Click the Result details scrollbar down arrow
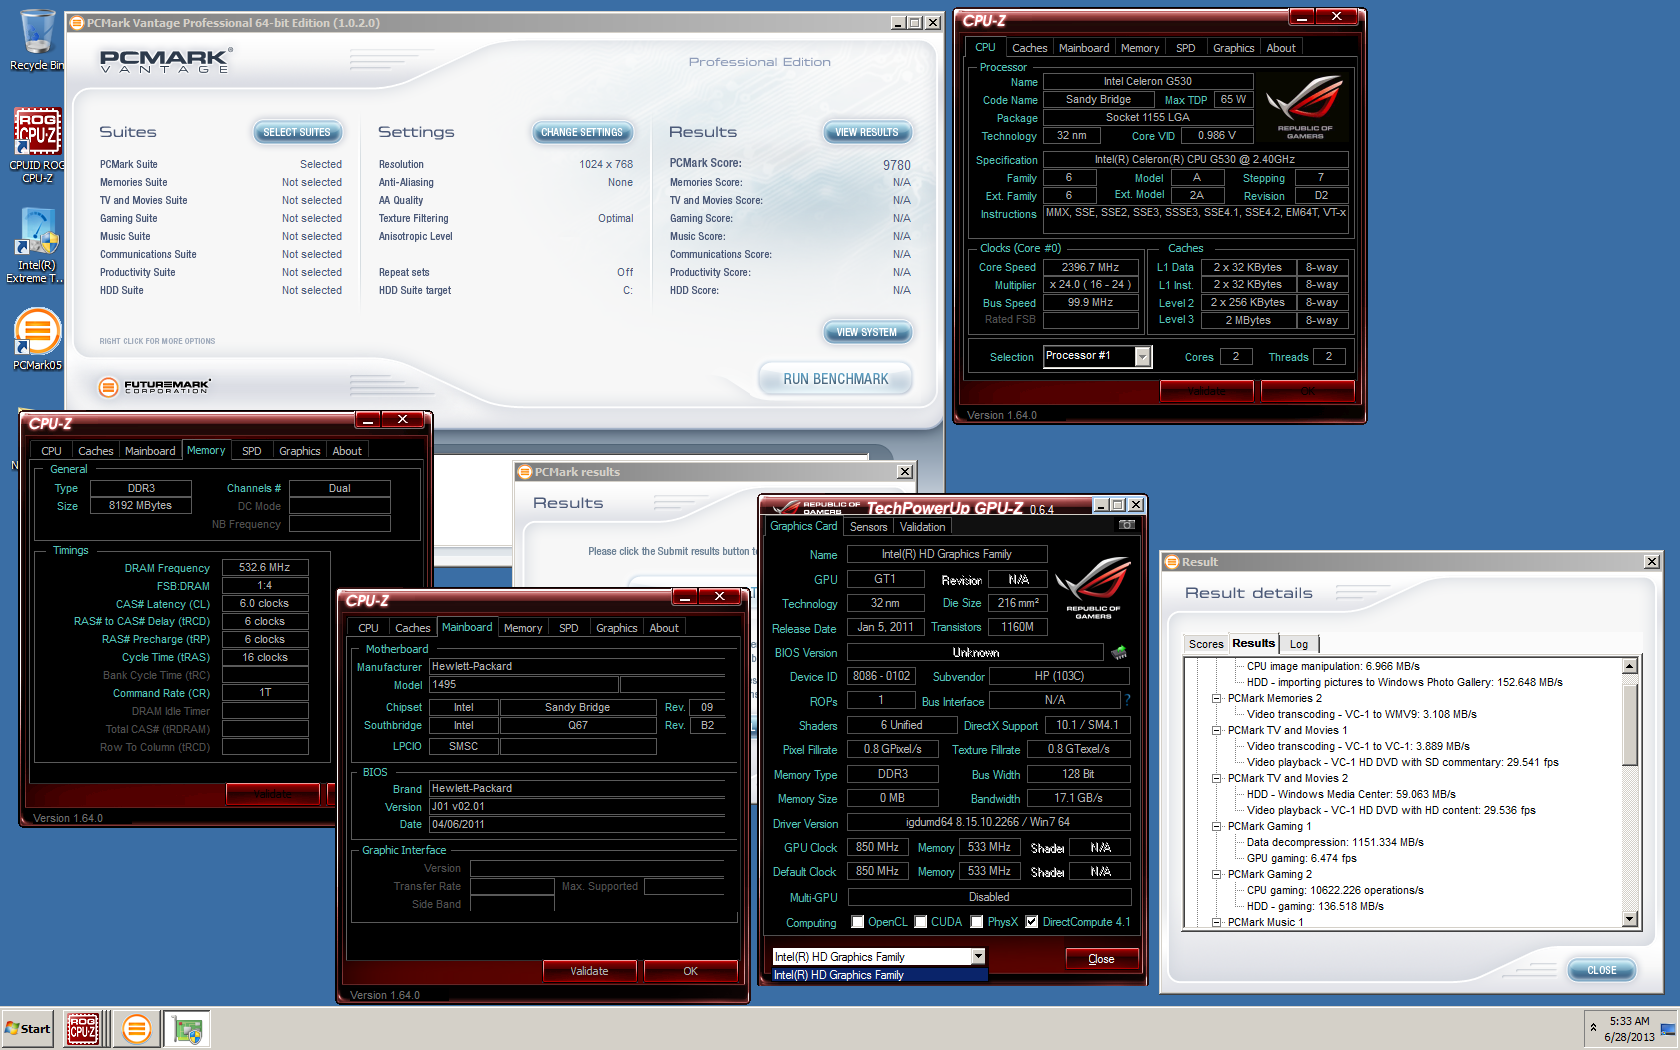Screen dimensions: 1680x1050 coord(1629,919)
